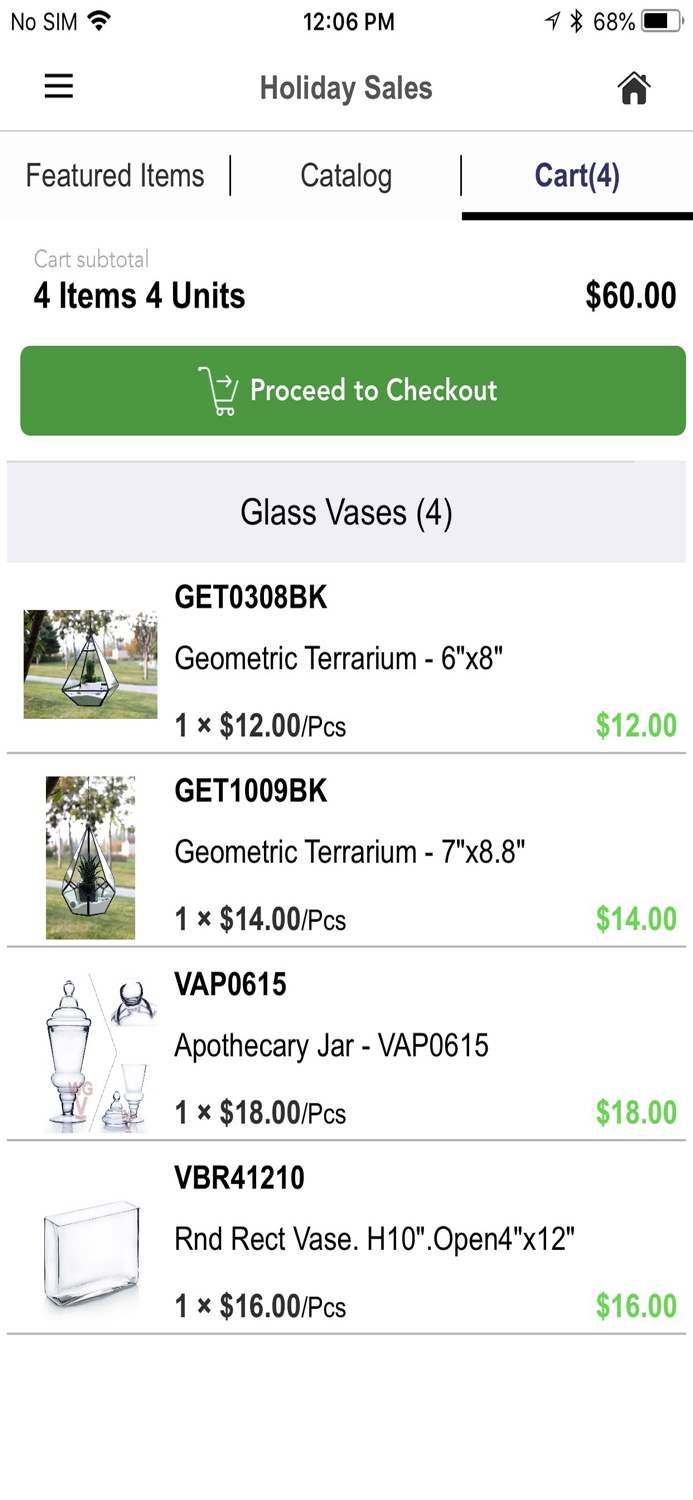This screenshot has height=1500, width=693.
Task: View Apothecary Jar product image
Action: coord(97,1052)
